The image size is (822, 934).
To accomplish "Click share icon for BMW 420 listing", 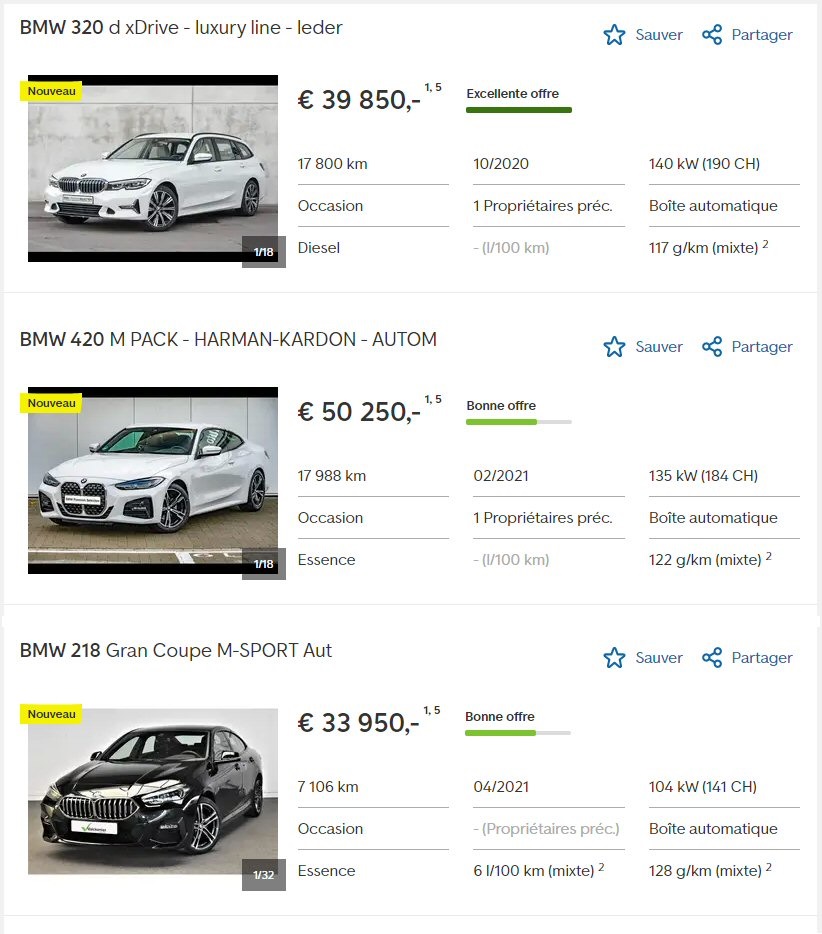I will 712,347.
